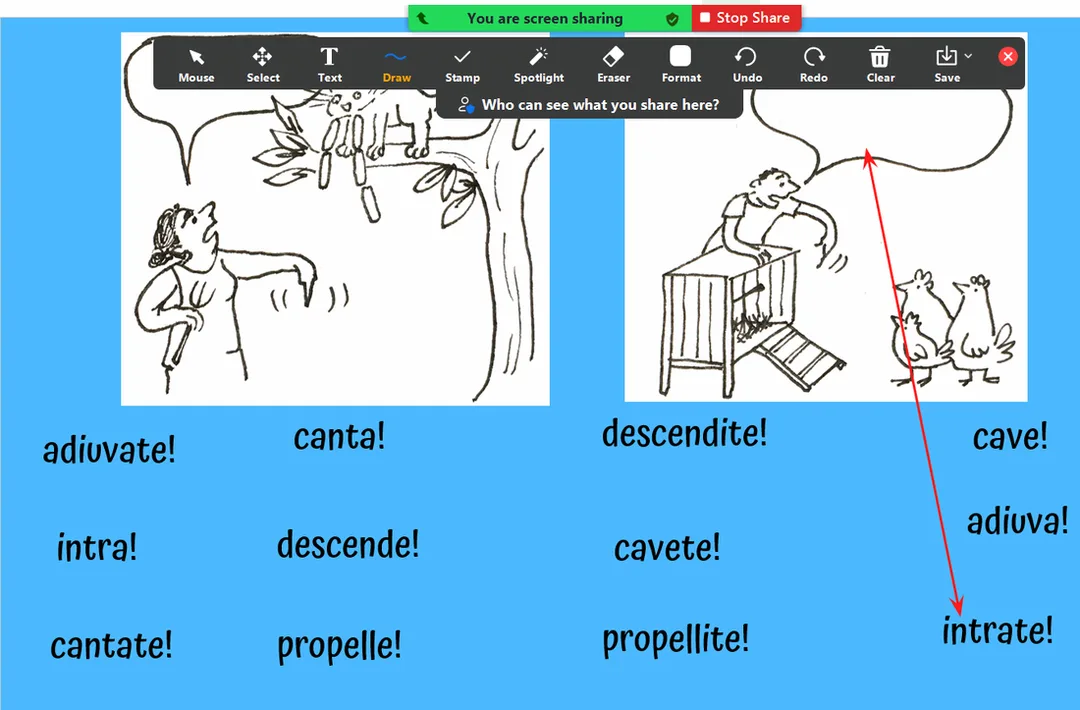Enable the Spotlight tool
Image resolution: width=1080 pixels, height=710 pixels.
(x=539, y=64)
